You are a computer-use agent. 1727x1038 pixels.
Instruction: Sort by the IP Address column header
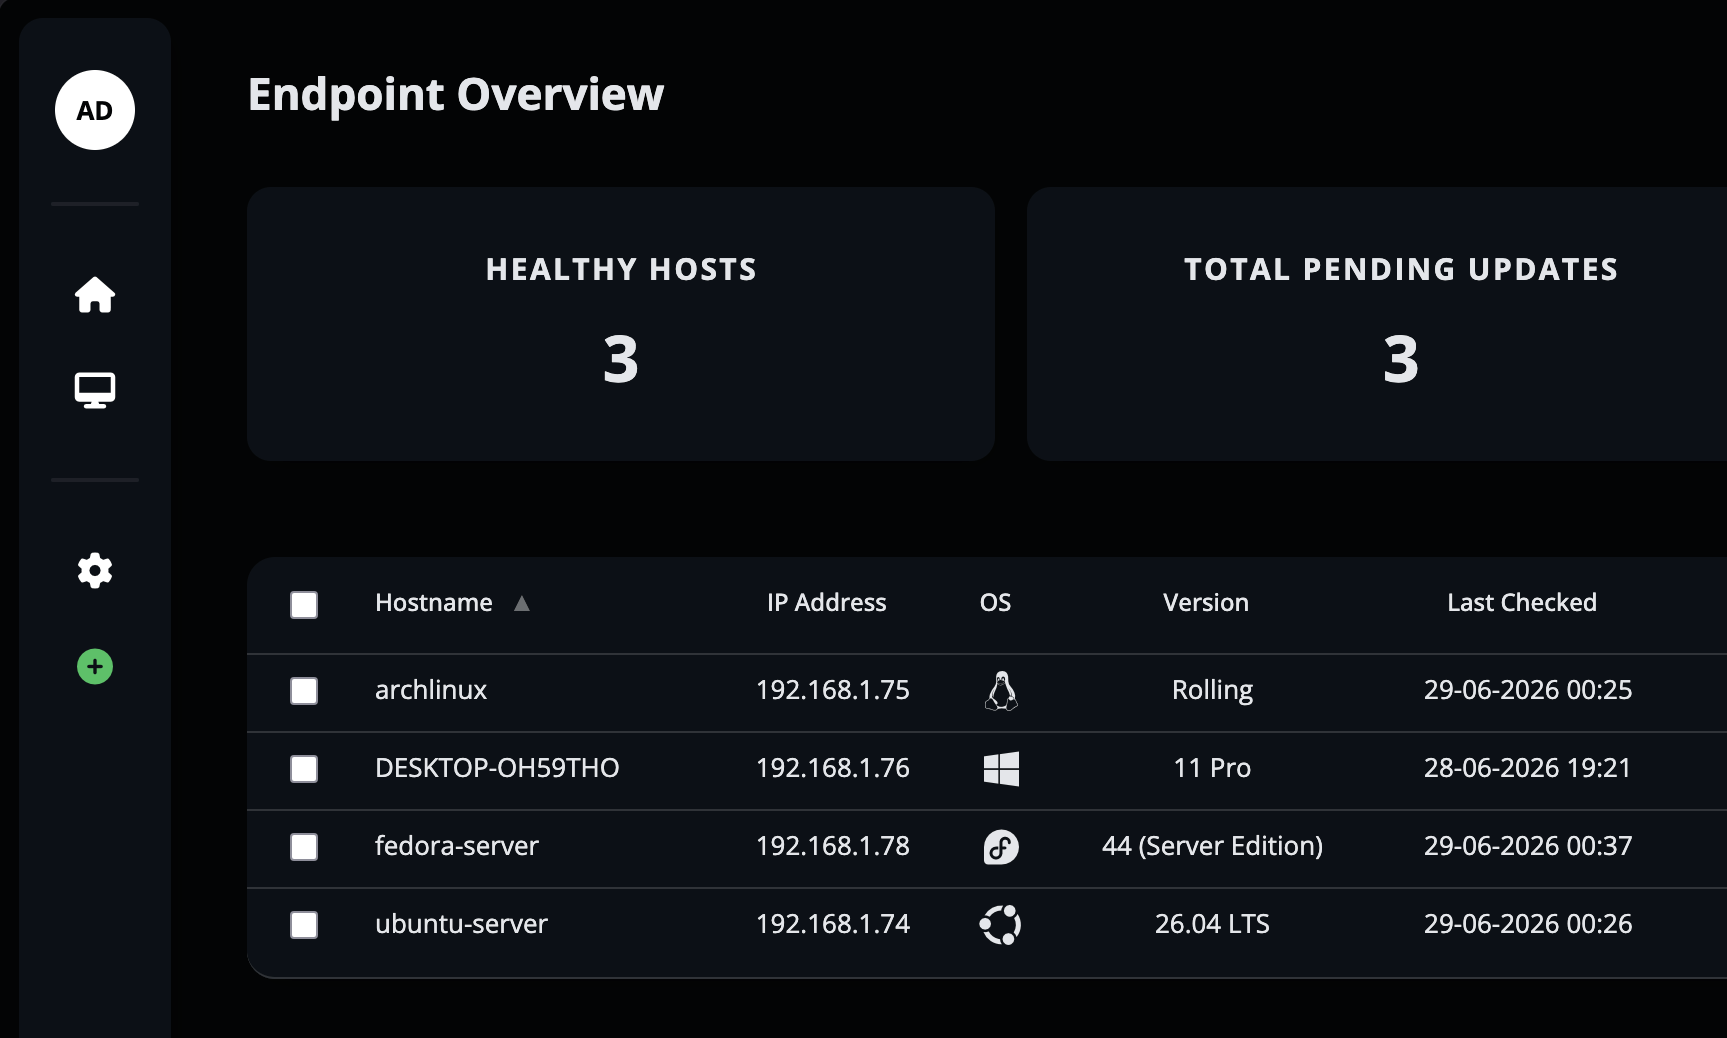click(x=827, y=602)
